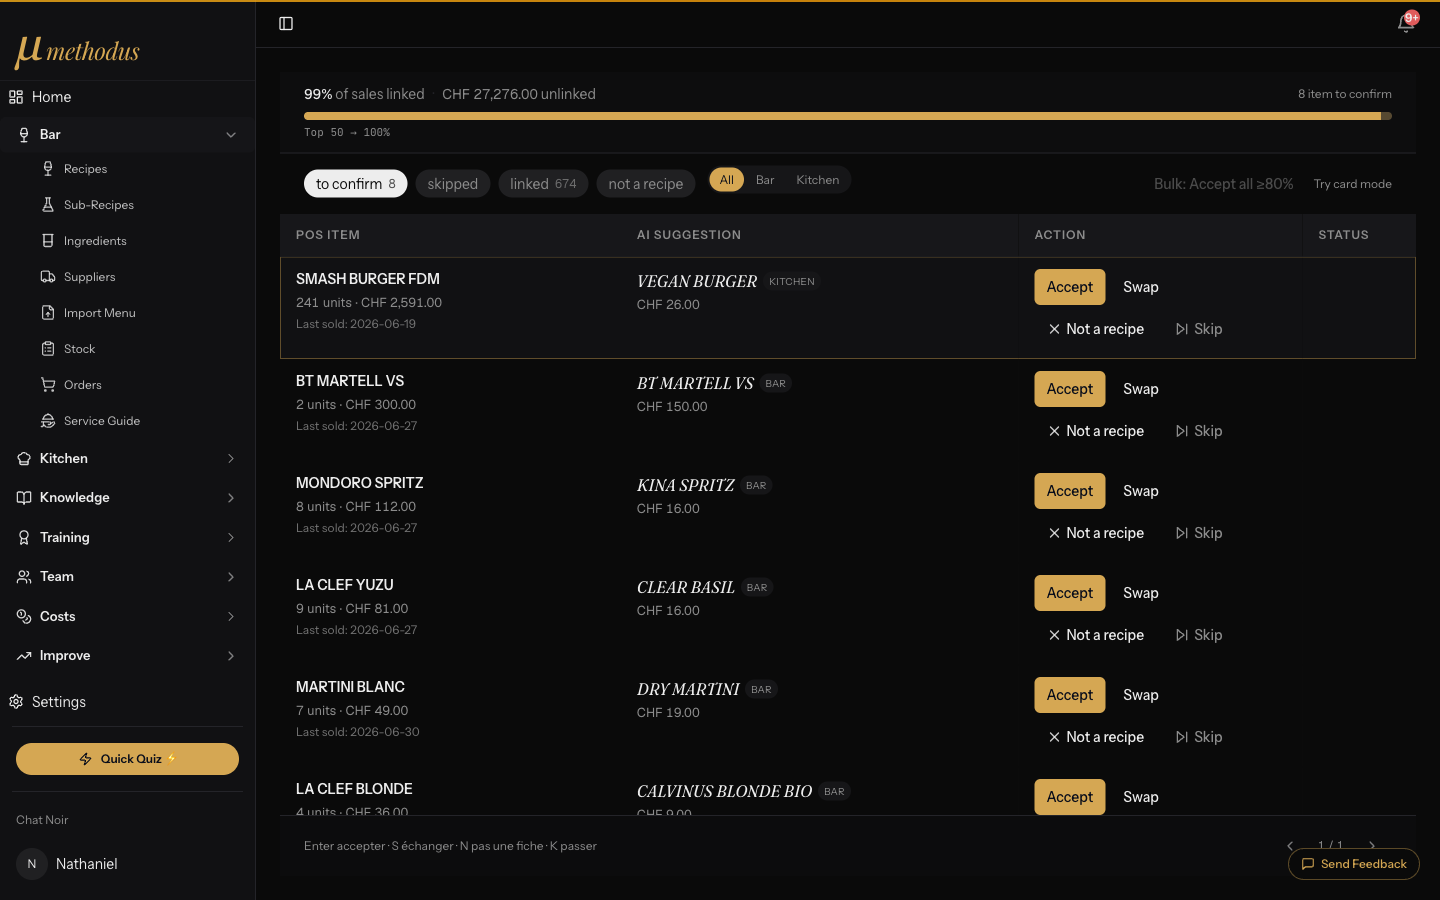Click the Bar wine glass icon
Image resolution: width=1440 pixels, height=900 pixels.
24,134
